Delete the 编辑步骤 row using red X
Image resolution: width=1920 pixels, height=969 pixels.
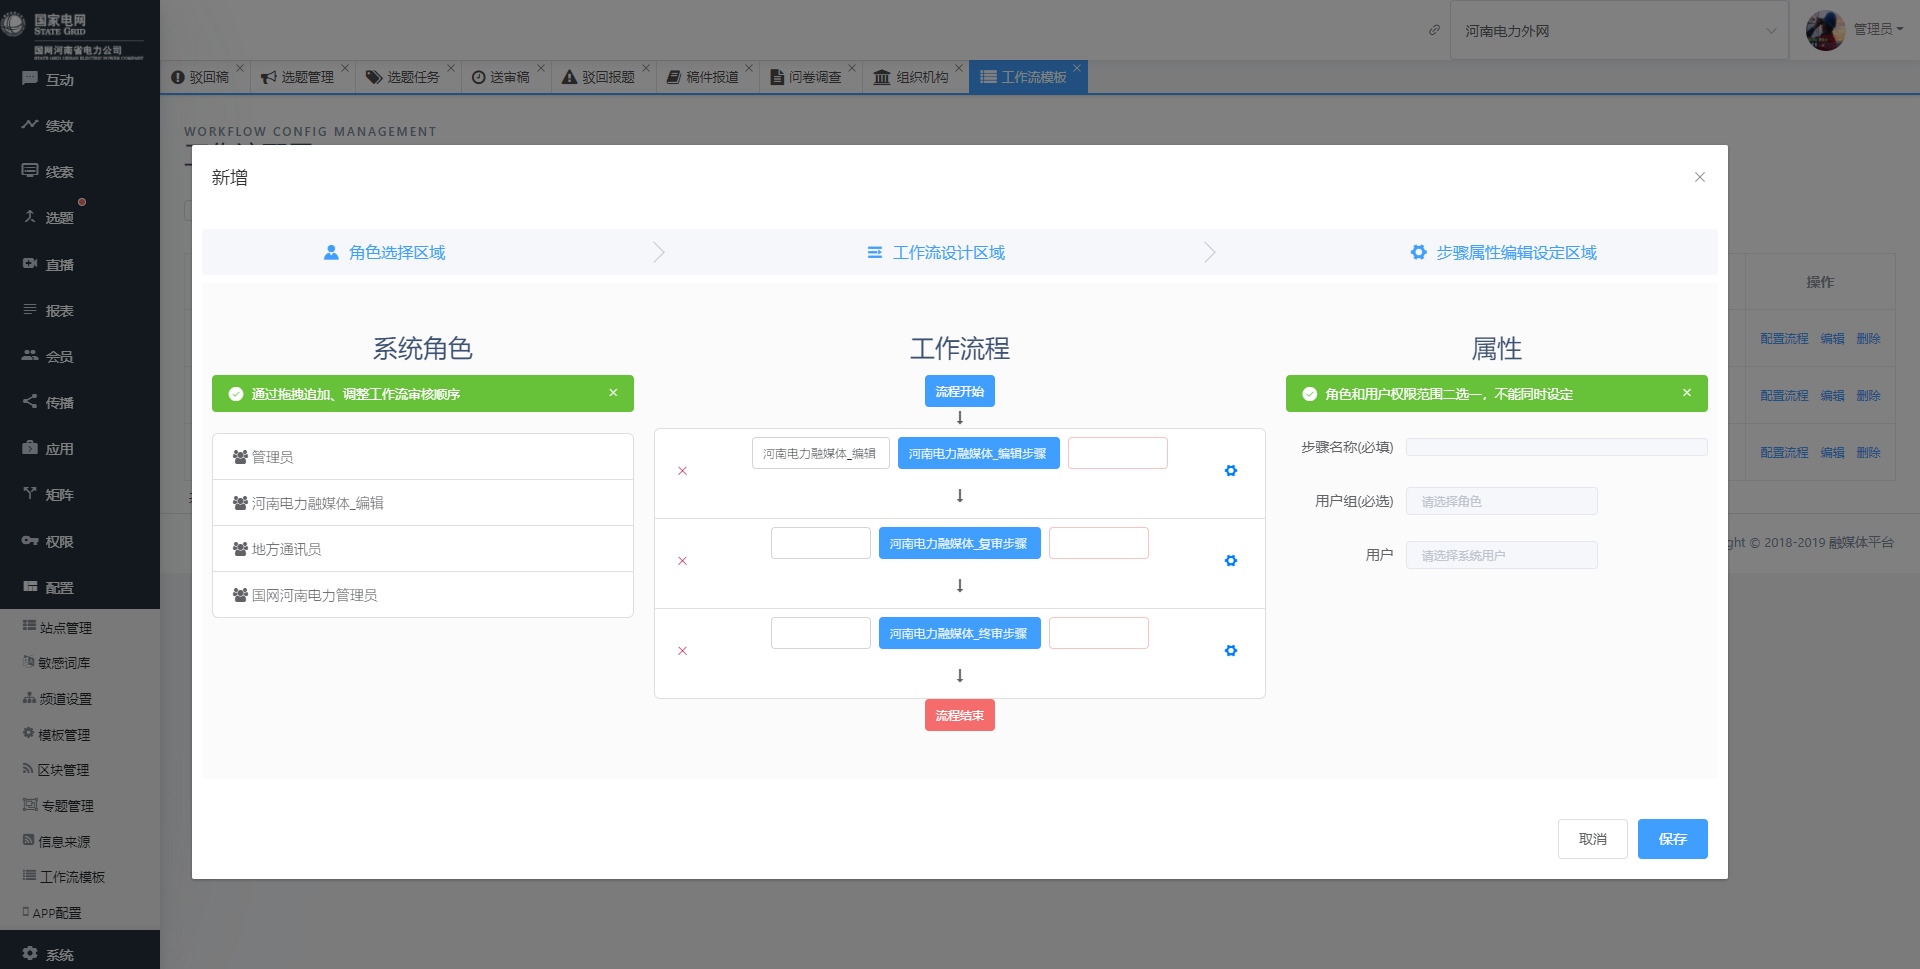[683, 471]
